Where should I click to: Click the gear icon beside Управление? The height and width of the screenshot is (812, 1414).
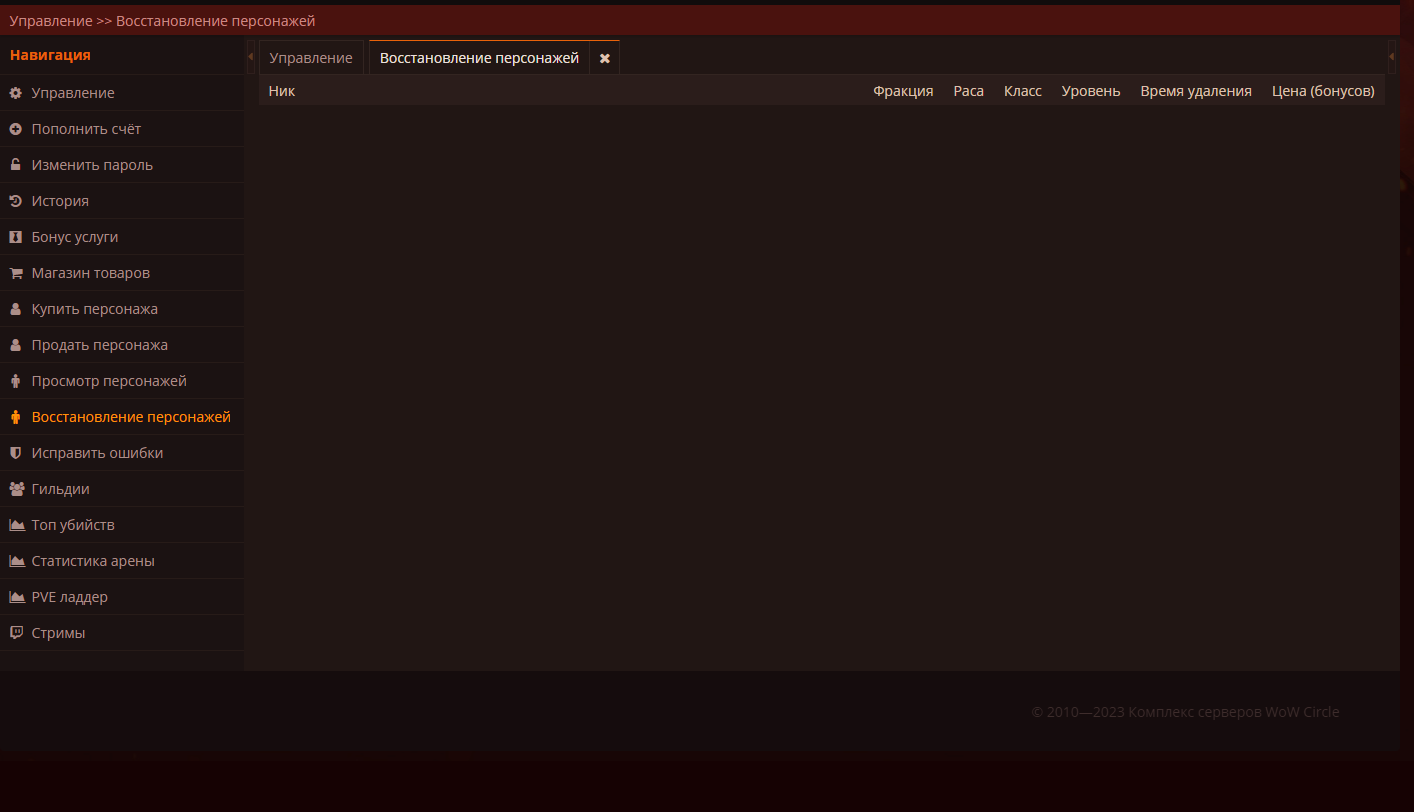pyautogui.click(x=16, y=93)
